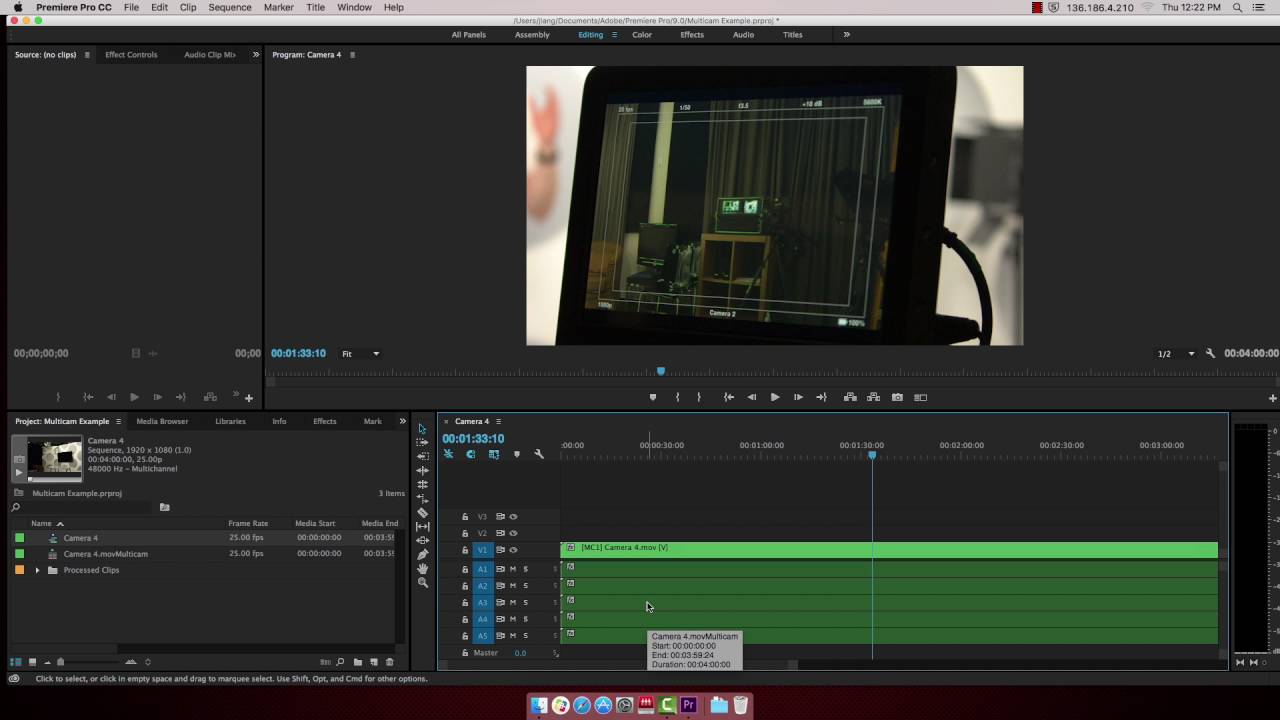Toggle timeline Snap magnet icon

pos(470,454)
